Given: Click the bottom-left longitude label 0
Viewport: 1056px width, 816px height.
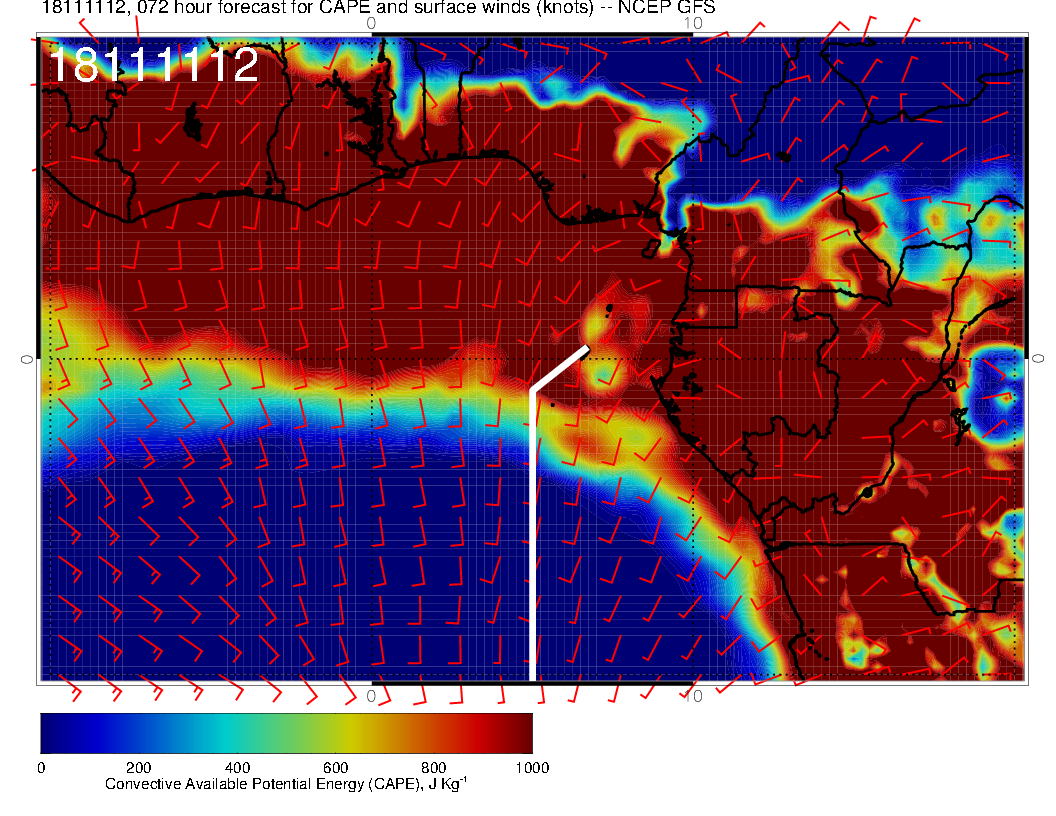Looking at the screenshot, I should [x=371, y=695].
